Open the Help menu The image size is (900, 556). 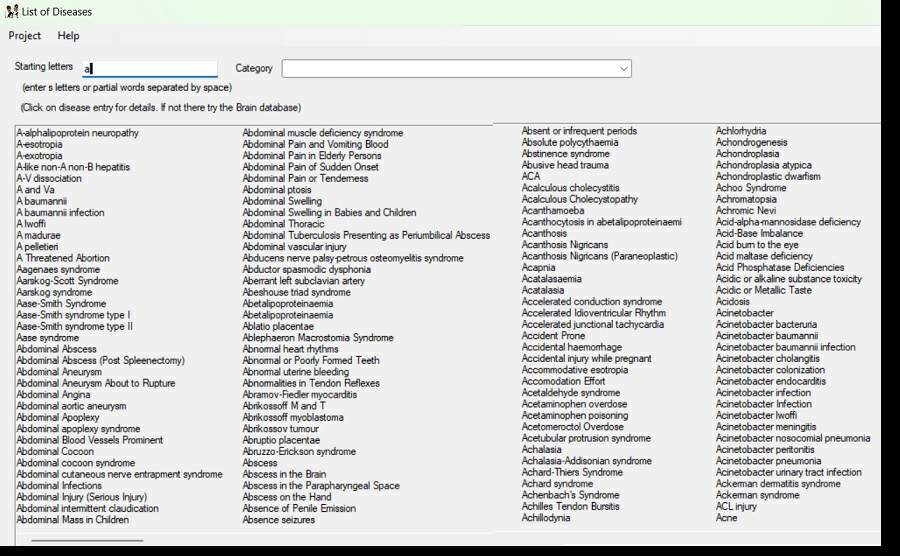click(x=68, y=36)
